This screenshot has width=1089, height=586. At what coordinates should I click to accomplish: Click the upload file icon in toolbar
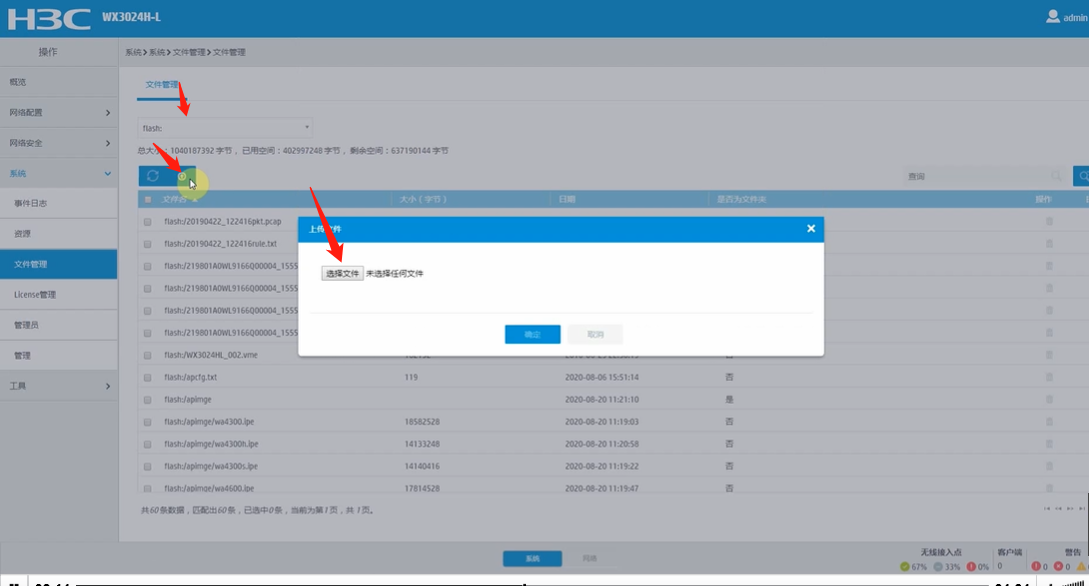coord(182,175)
